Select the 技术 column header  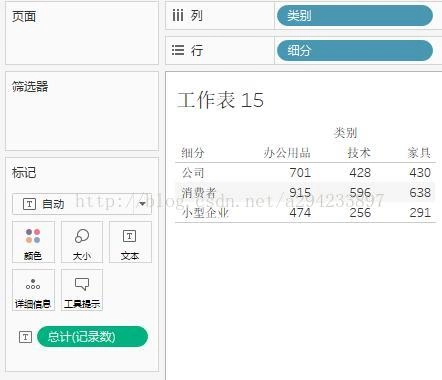[359, 153]
